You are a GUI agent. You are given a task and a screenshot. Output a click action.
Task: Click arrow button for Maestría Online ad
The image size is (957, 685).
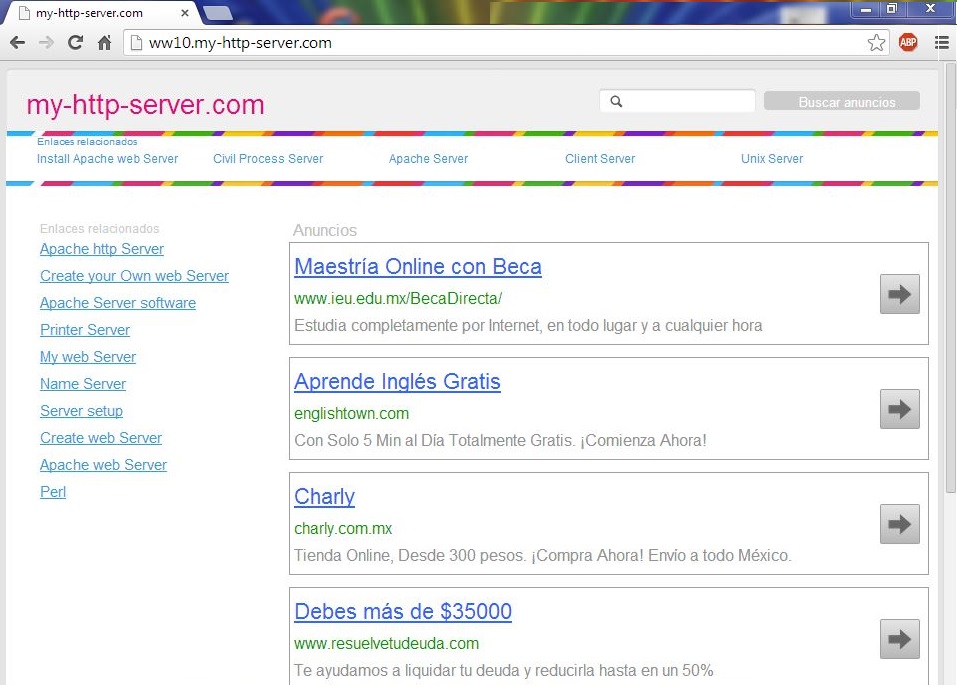(900, 294)
